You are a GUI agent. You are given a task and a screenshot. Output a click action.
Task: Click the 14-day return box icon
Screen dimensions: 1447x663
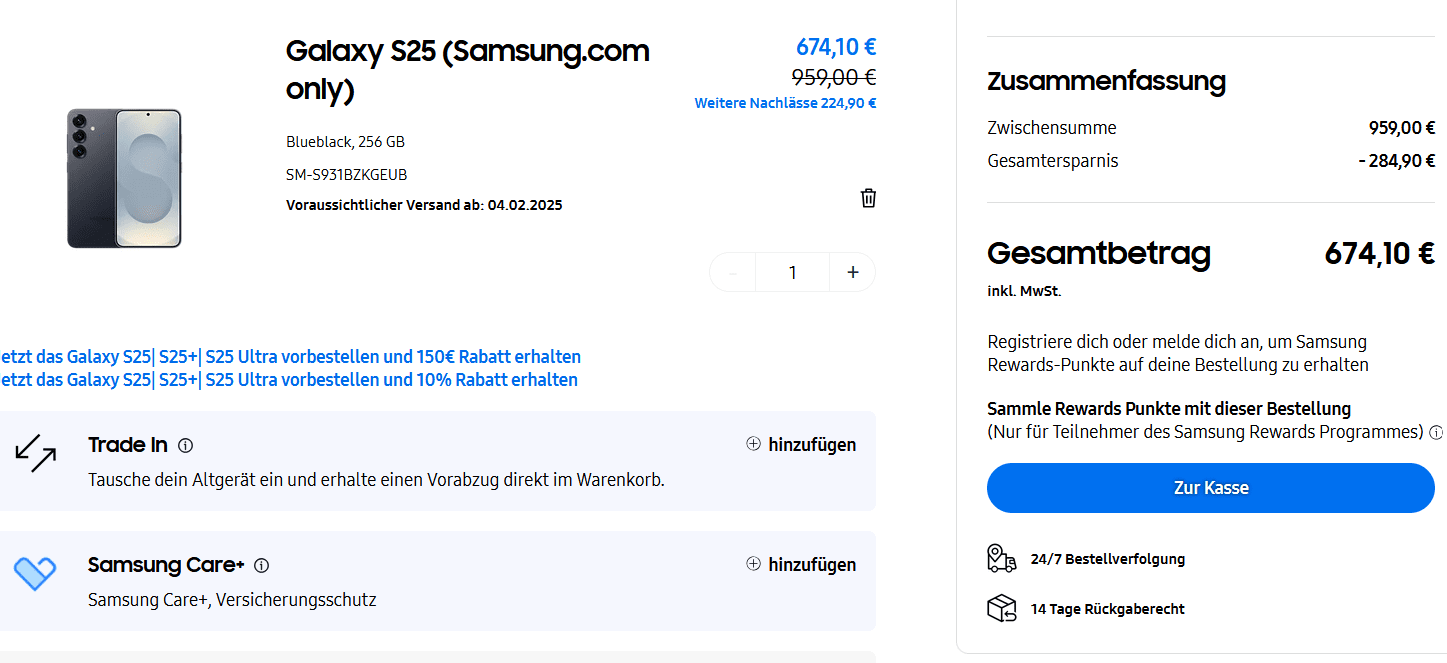point(1001,608)
